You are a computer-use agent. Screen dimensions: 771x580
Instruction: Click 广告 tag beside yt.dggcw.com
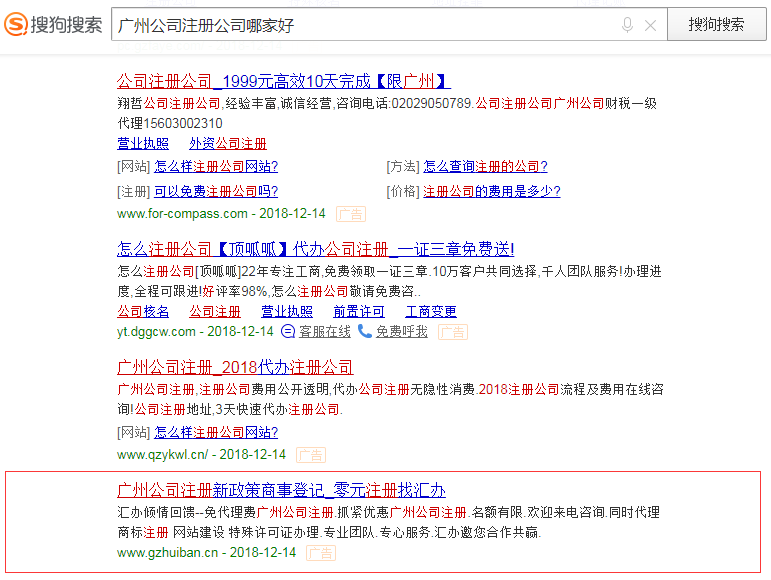coord(452,332)
